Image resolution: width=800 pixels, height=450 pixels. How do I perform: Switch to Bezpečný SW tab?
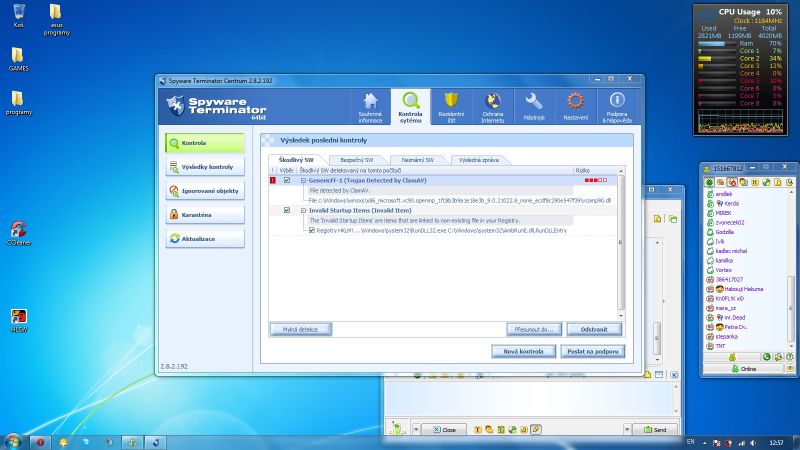coord(357,160)
